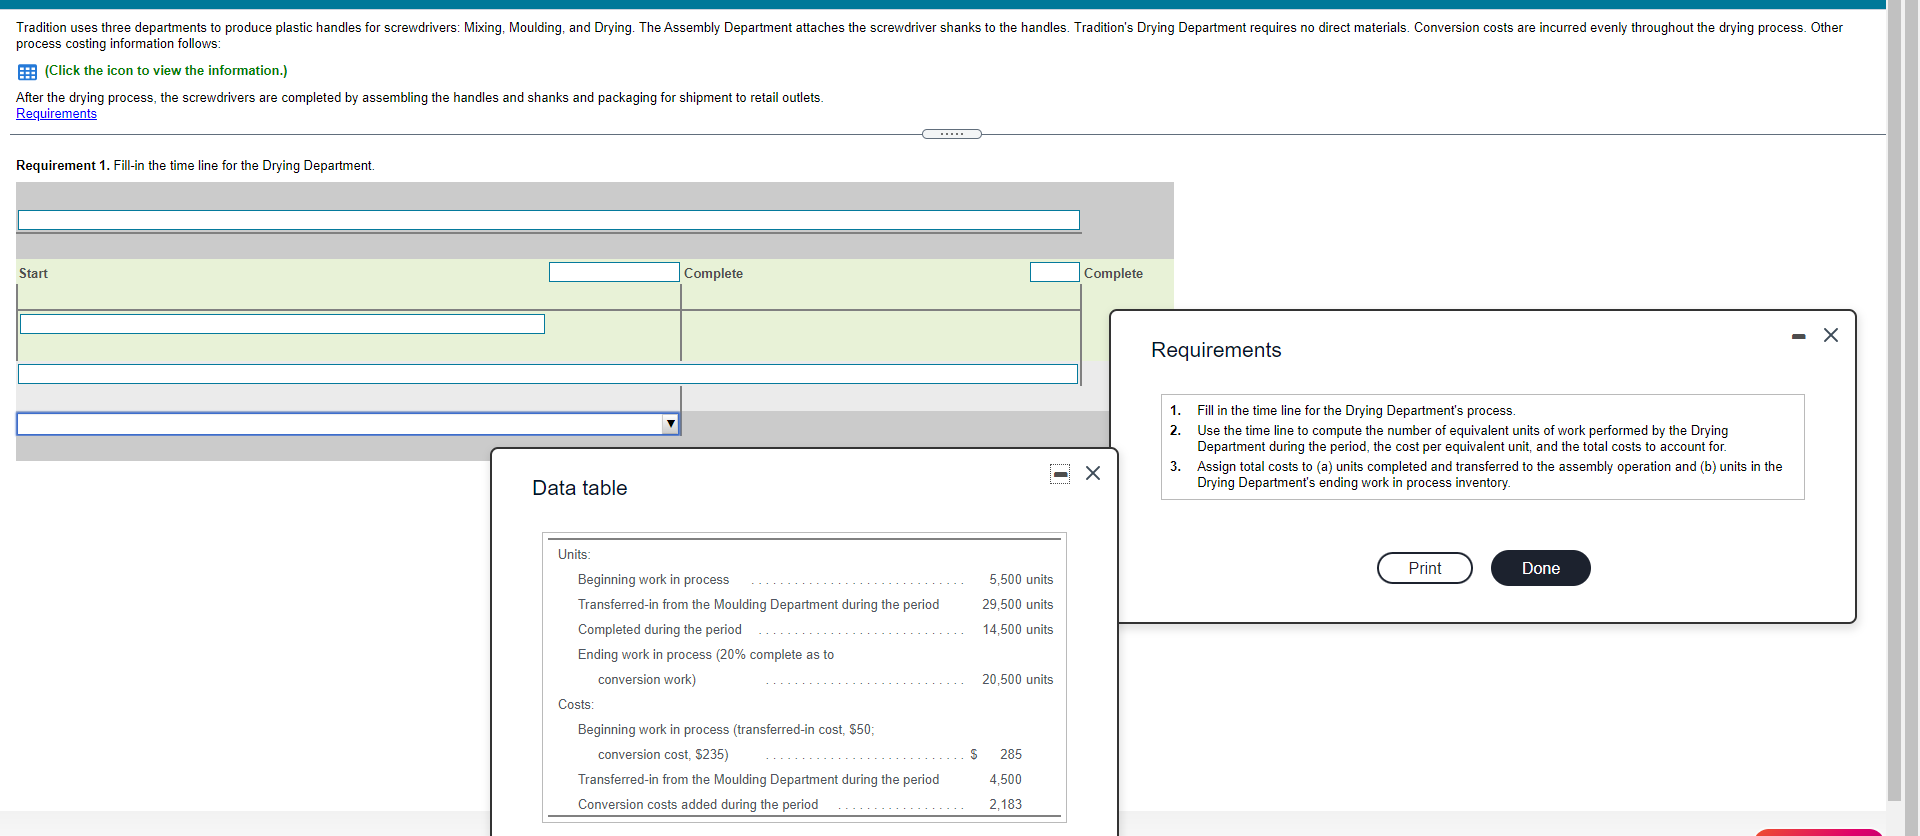Screen dimensions: 1920x836
Task: Click the wide input field below the green timeline
Action: tap(548, 374)
